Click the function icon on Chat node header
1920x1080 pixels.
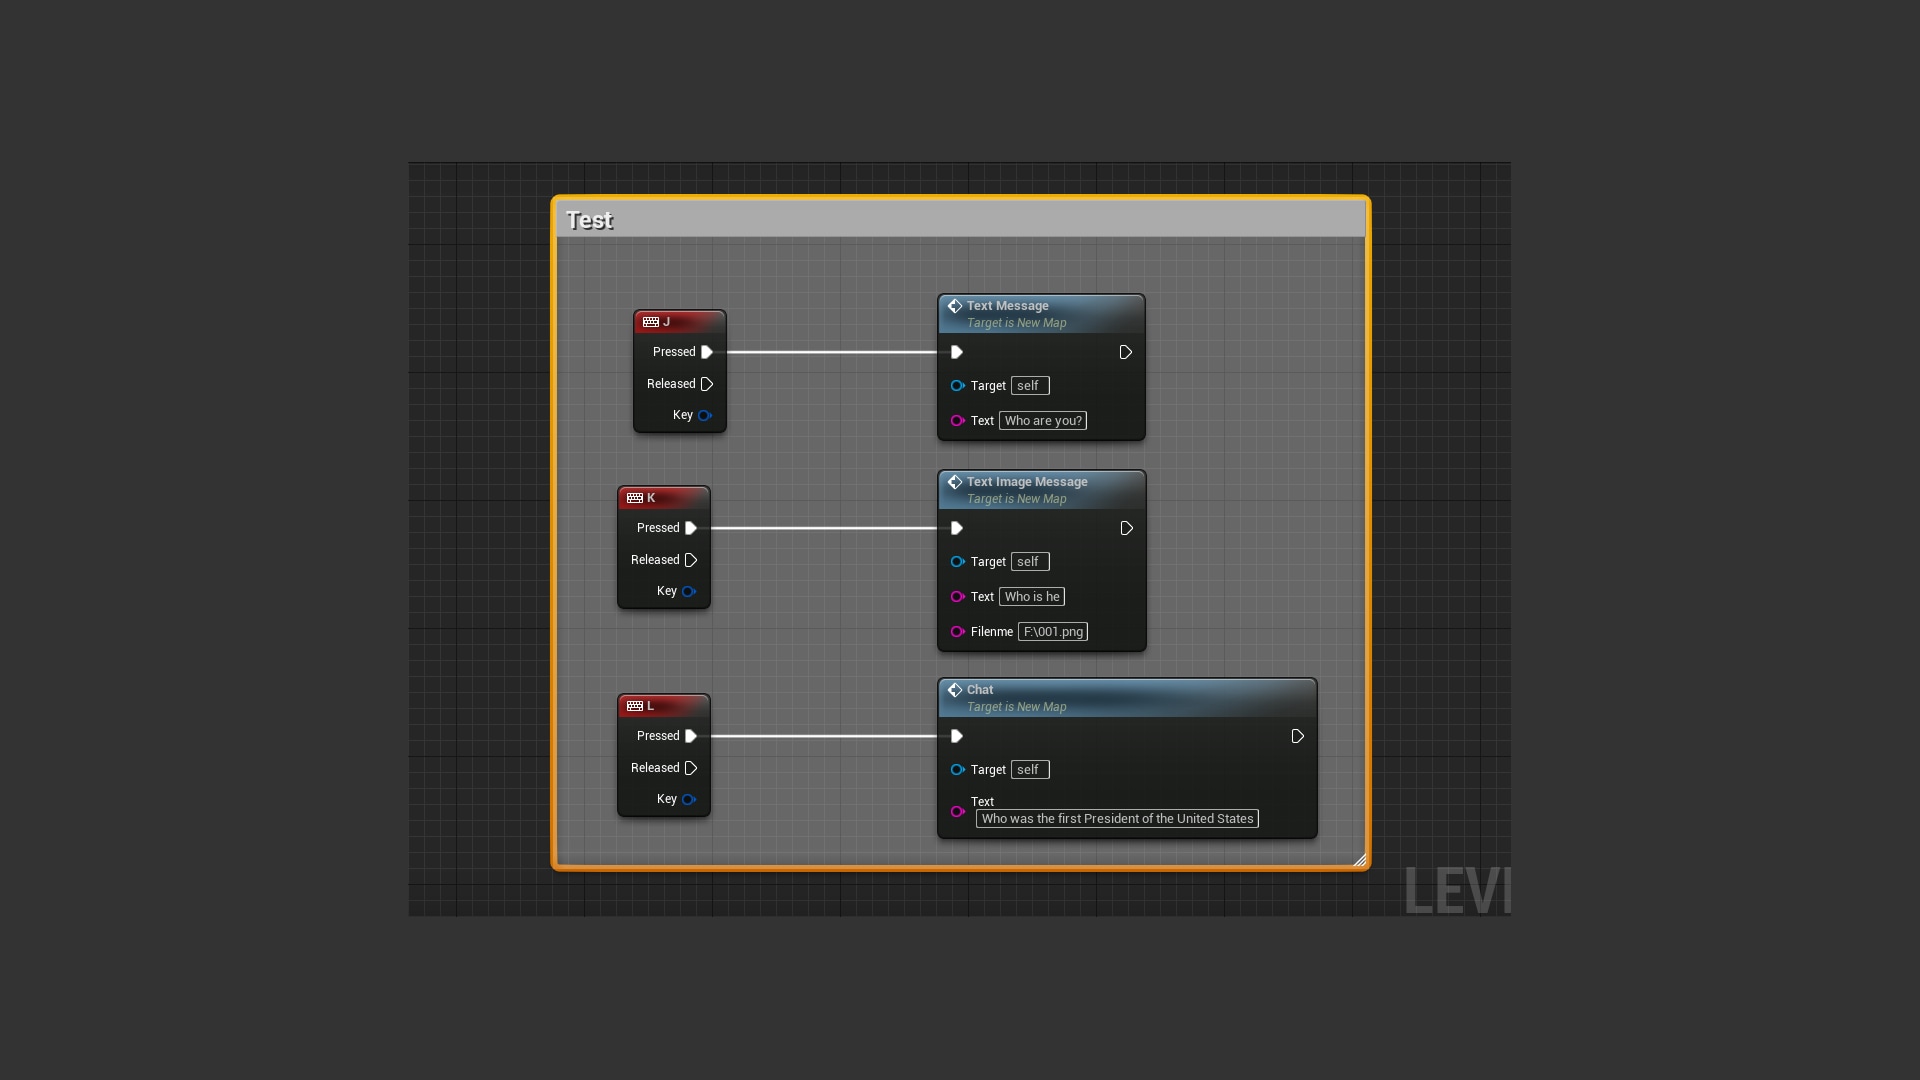pos(955,690)
